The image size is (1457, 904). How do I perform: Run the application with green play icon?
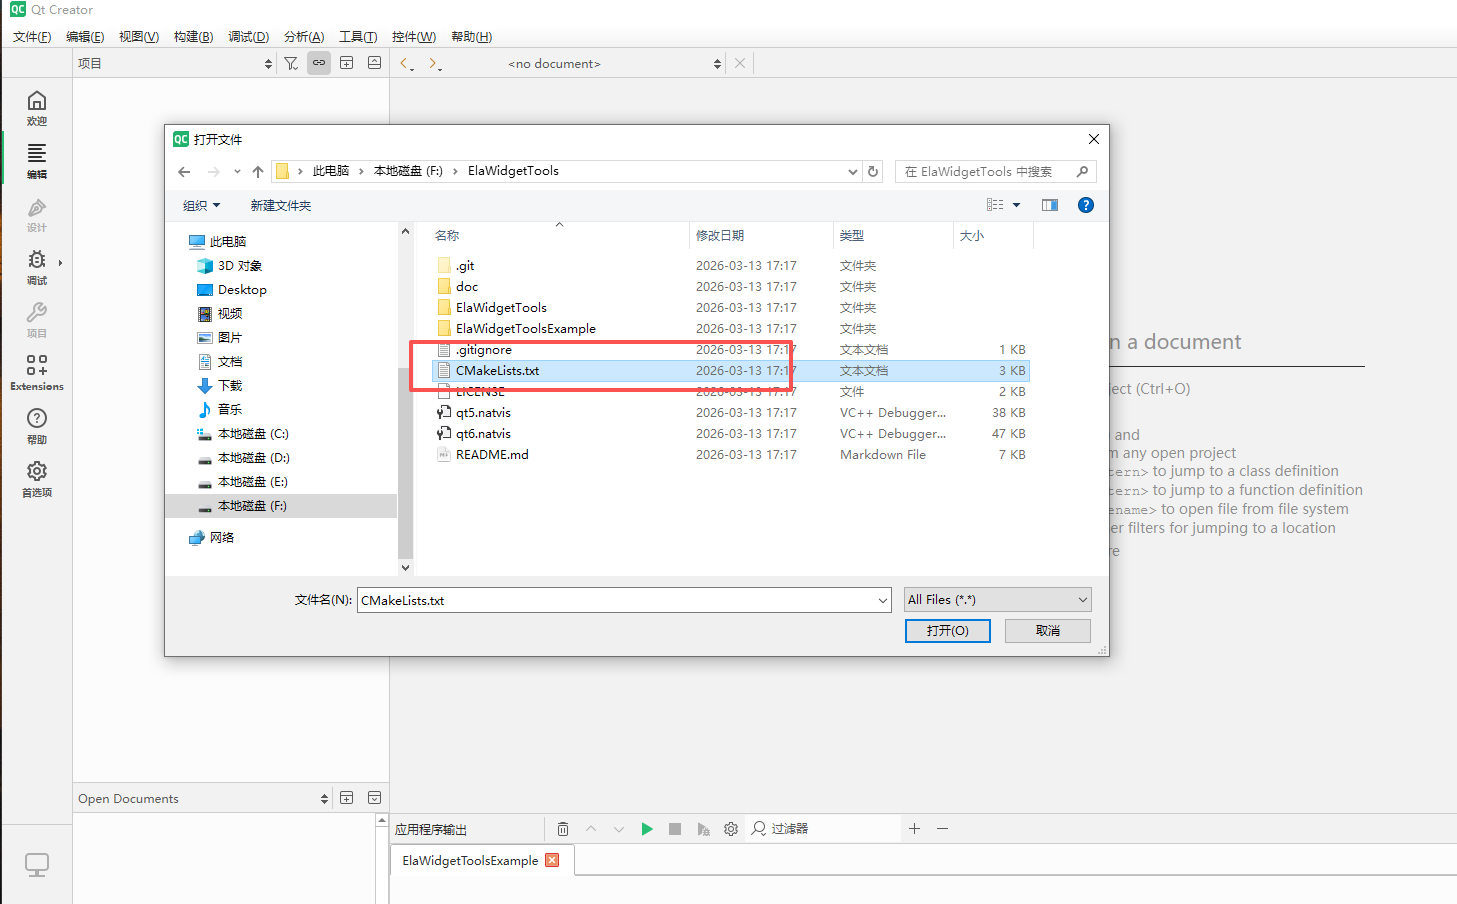[x=647, y=829]
